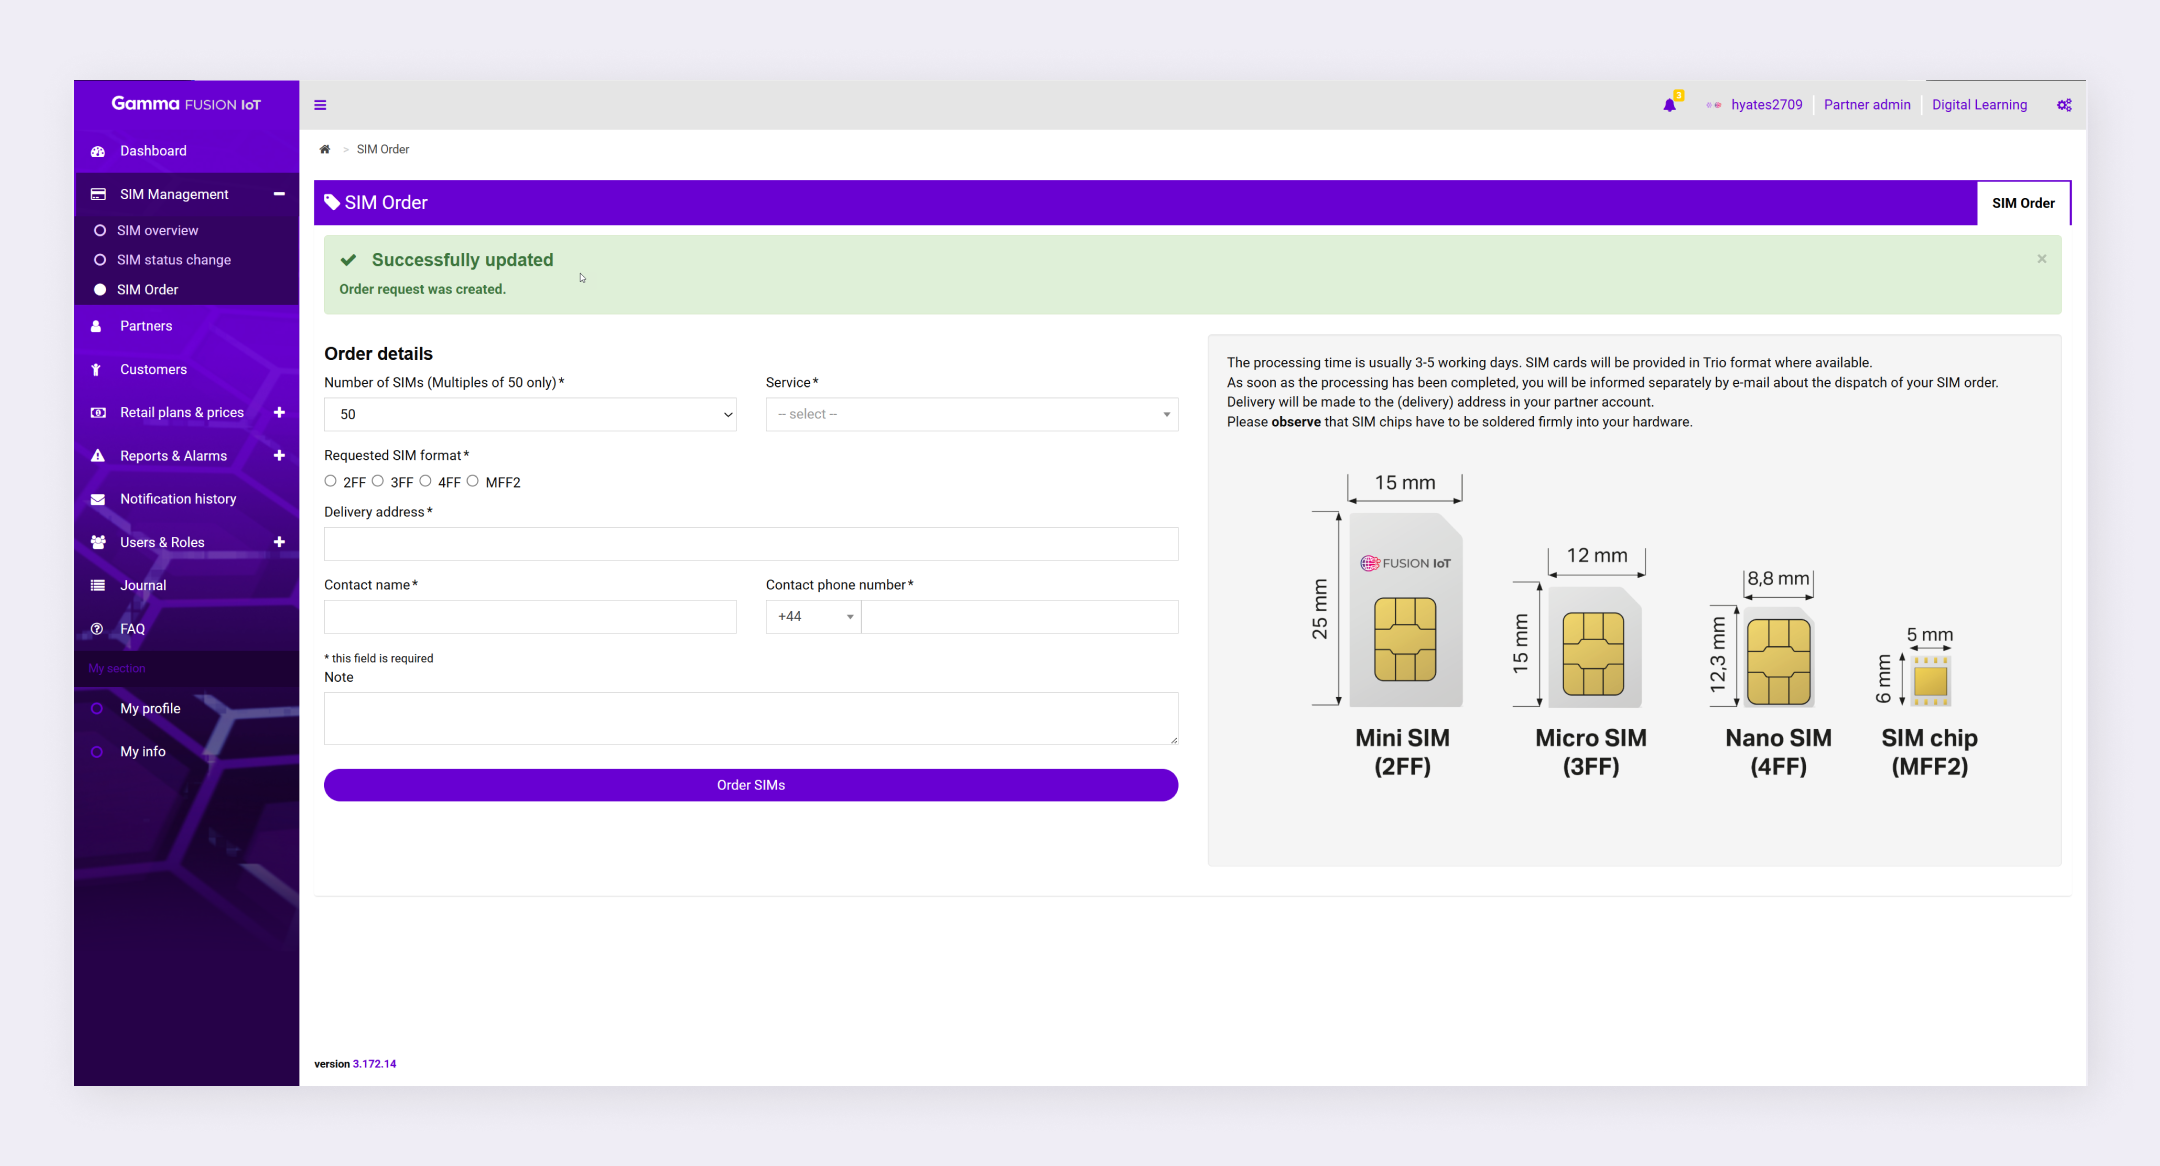Open the Number of SIMs dropdown

click(530, 414)
